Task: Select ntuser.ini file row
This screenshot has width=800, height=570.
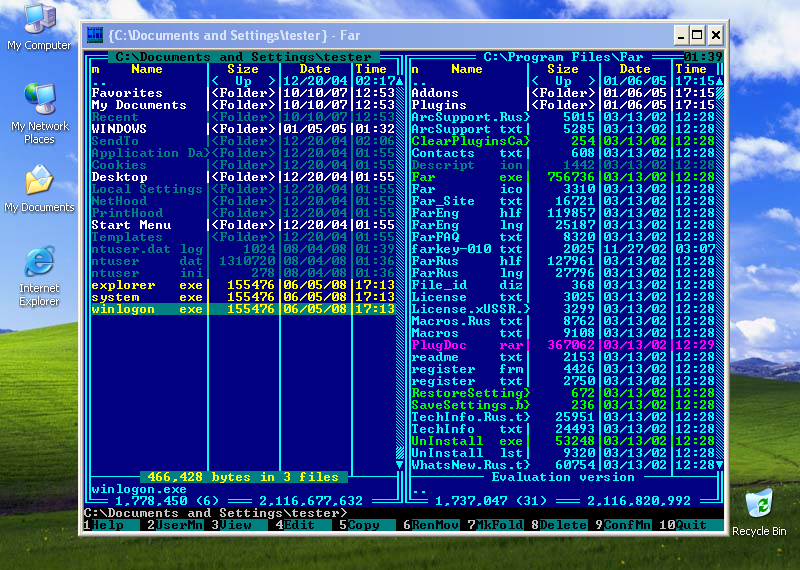Action: [x=243, y=273]
